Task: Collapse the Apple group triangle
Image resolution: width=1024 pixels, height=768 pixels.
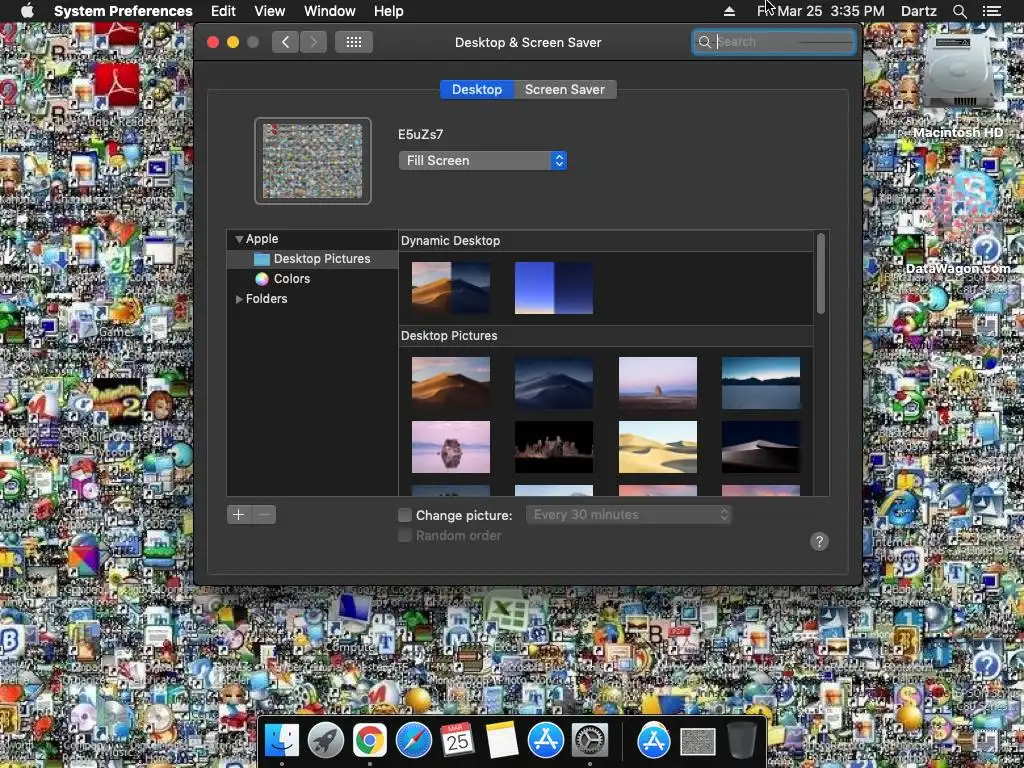Action: click(239, 239)
